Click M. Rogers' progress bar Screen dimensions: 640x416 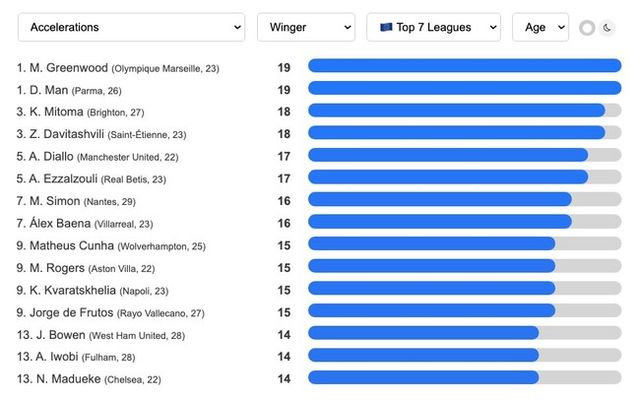coord(431,266)
